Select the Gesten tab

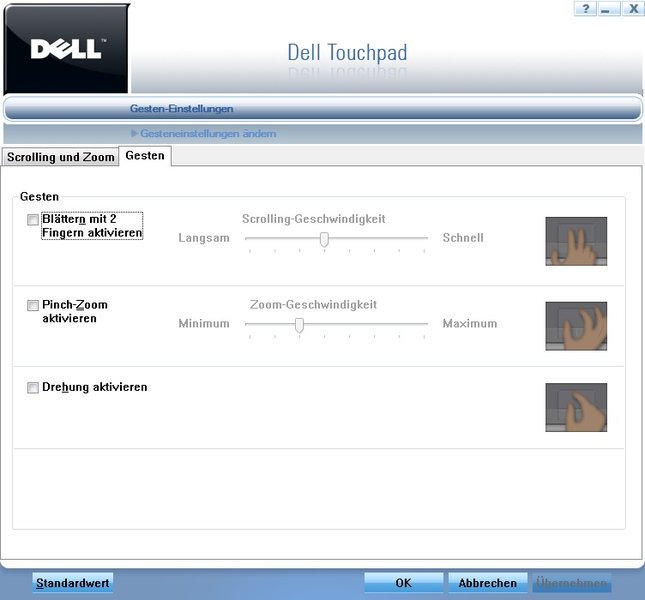145,156
